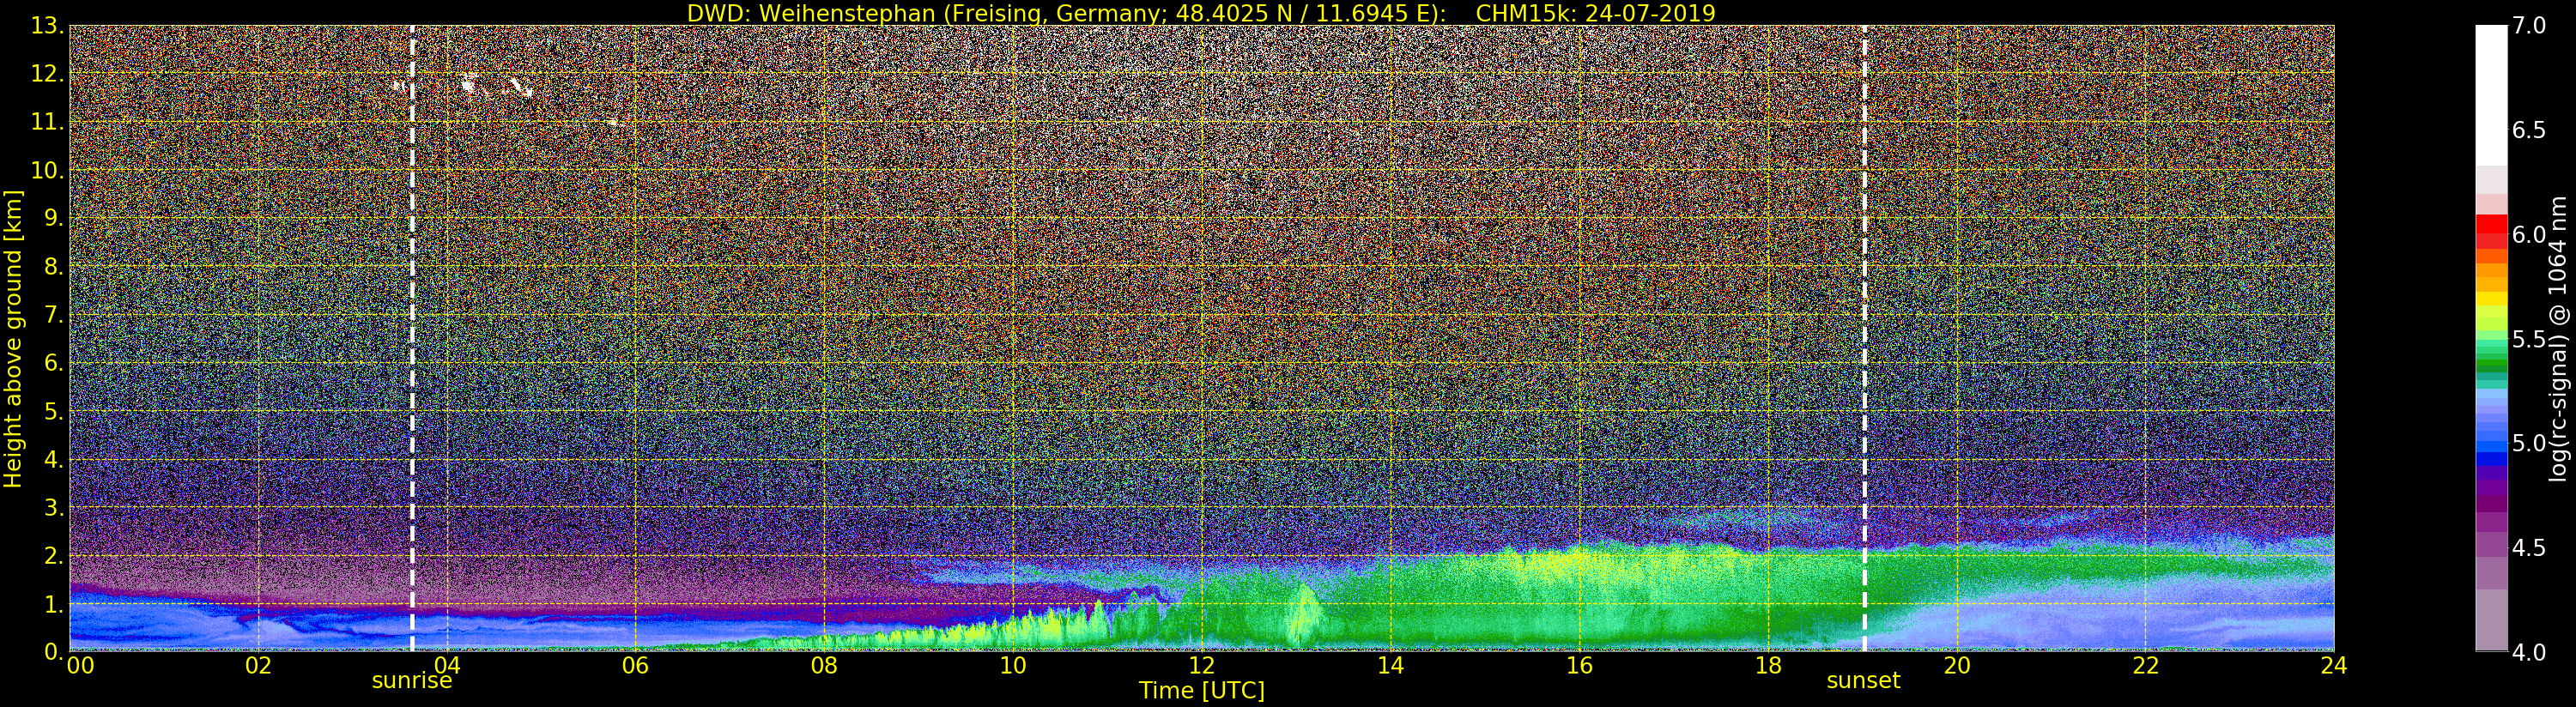The image size is (2576, 707).
Task: Click the height axis tick "1."
Action: coord(53,604)
